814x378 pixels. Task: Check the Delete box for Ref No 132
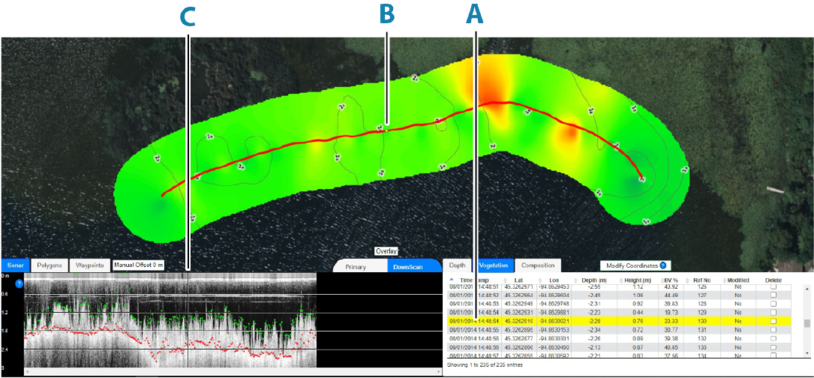click(x=773, y=339)
